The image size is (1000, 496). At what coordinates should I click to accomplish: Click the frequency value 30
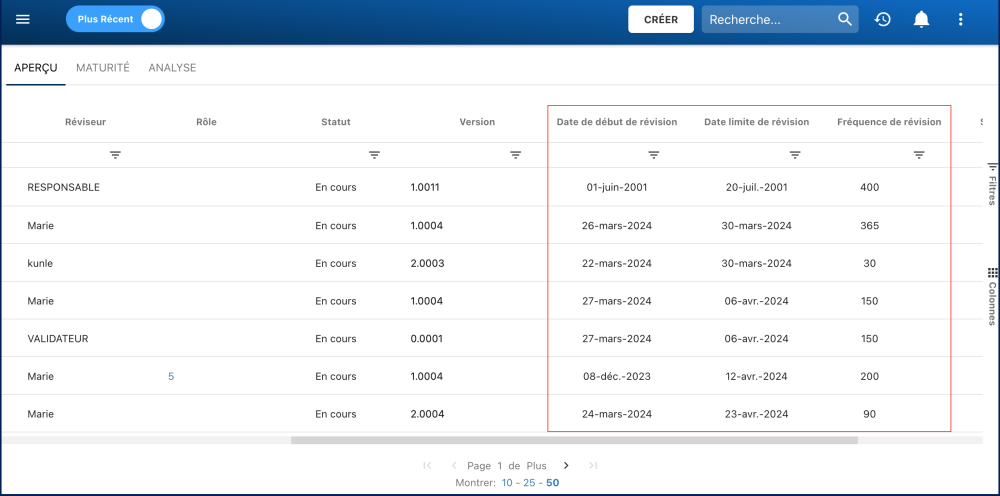[869, 263]
